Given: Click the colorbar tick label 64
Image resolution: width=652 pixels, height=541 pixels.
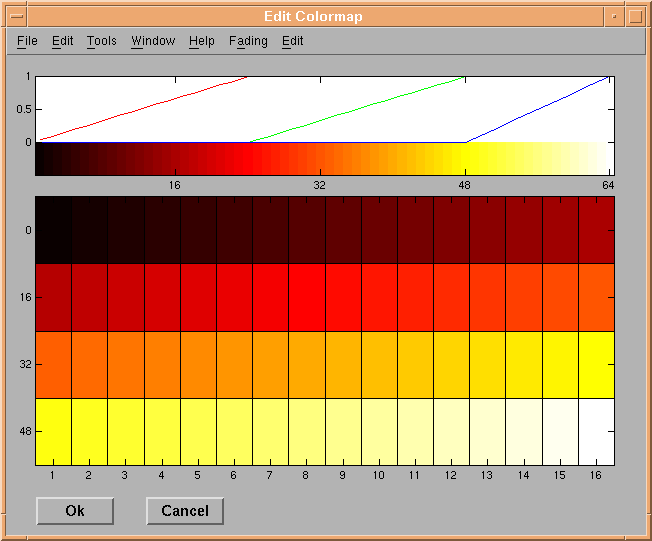Looking at the screenshot, I should click(x=608, y=185).
